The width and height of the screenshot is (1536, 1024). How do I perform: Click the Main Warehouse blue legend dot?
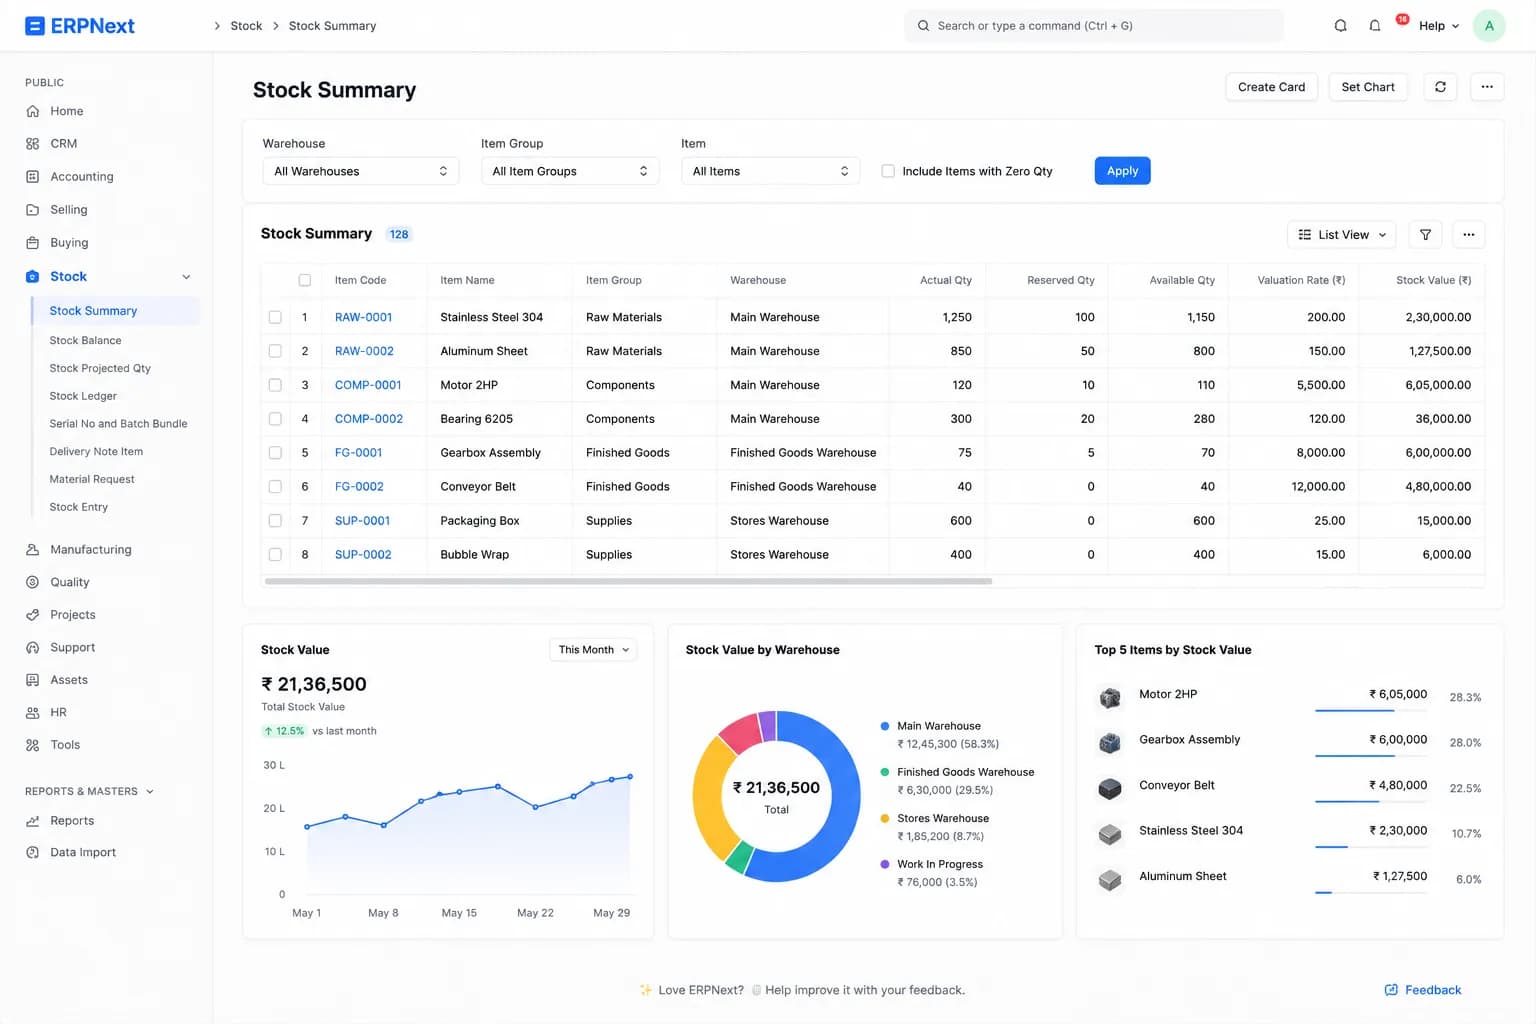pos(885,726)
